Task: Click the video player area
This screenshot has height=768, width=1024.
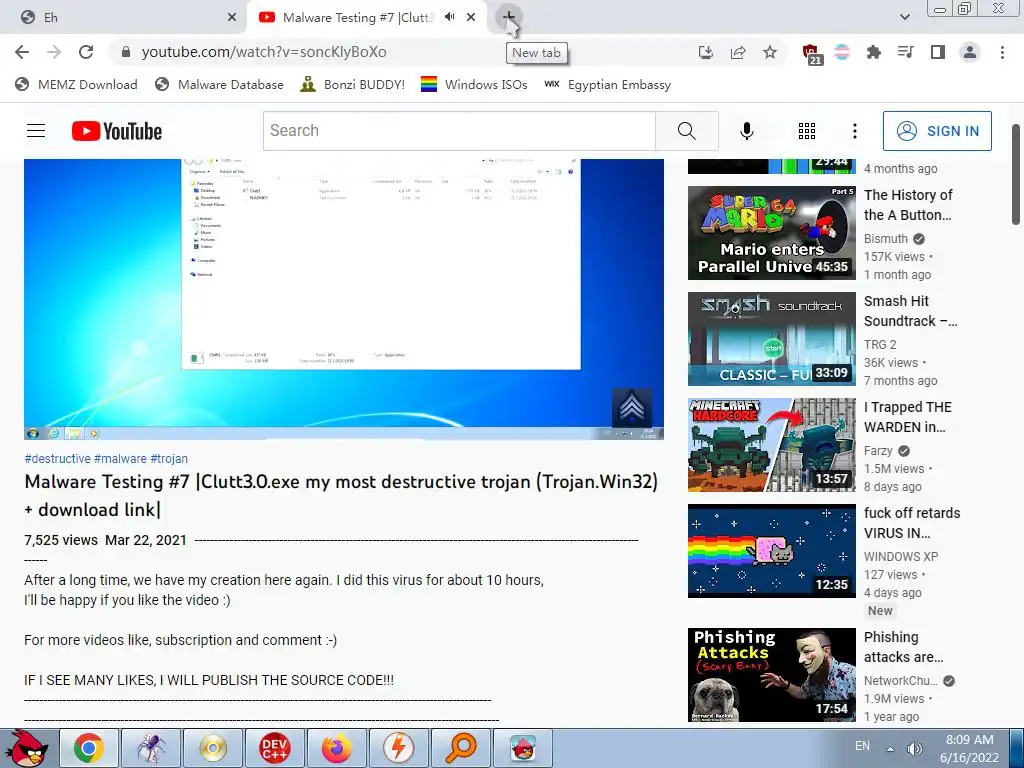Action: click(344, 299)
